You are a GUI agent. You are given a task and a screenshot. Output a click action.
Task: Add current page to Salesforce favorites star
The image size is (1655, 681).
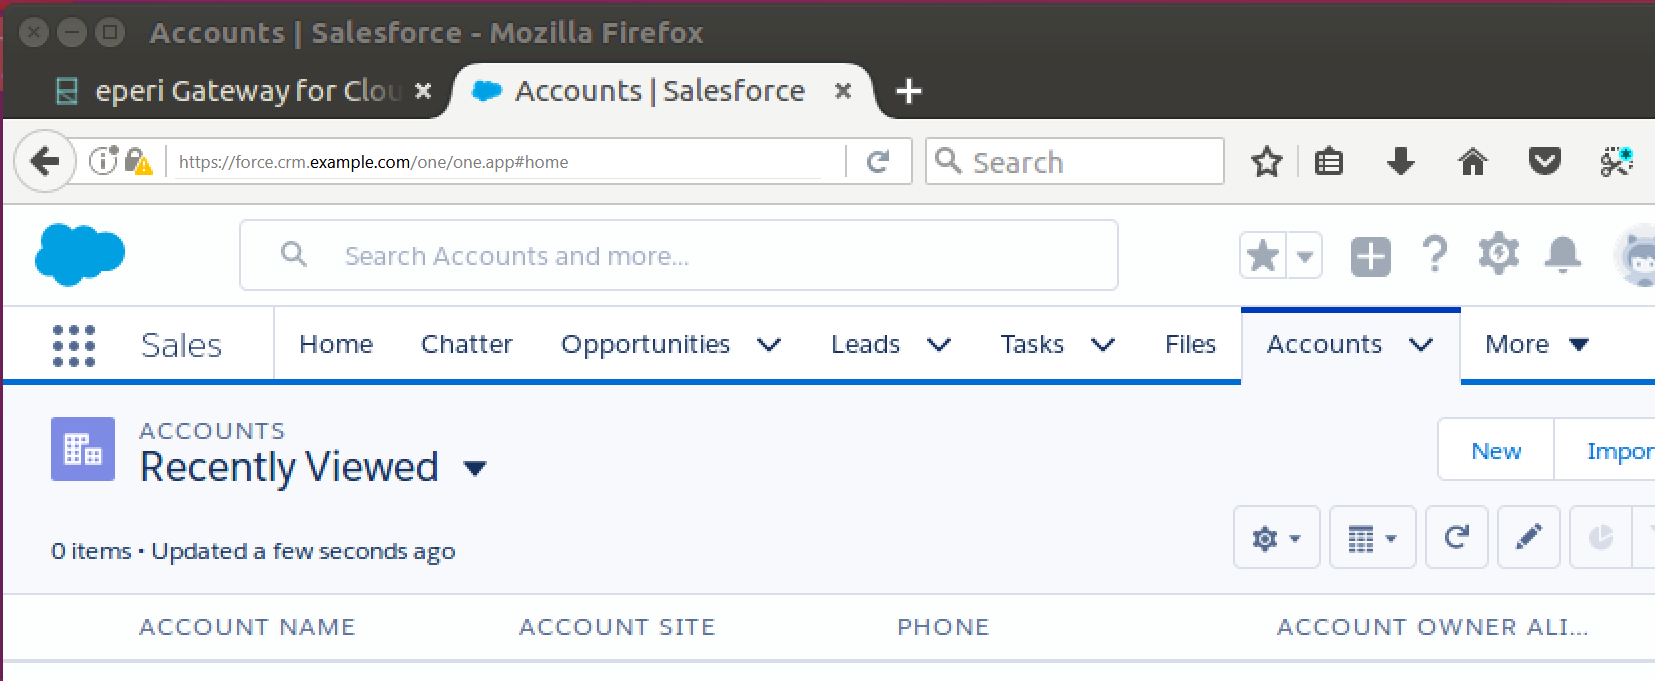tap(1264, 256)
